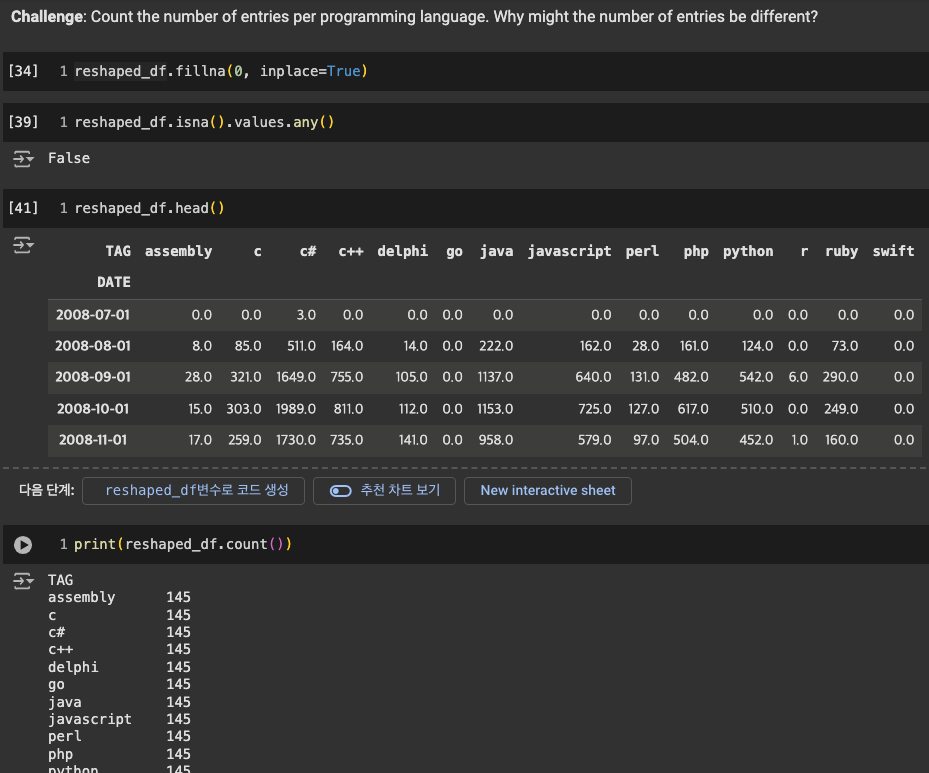929x773 pixels.
Task: Click the 'go' column header
Action: 454,252
